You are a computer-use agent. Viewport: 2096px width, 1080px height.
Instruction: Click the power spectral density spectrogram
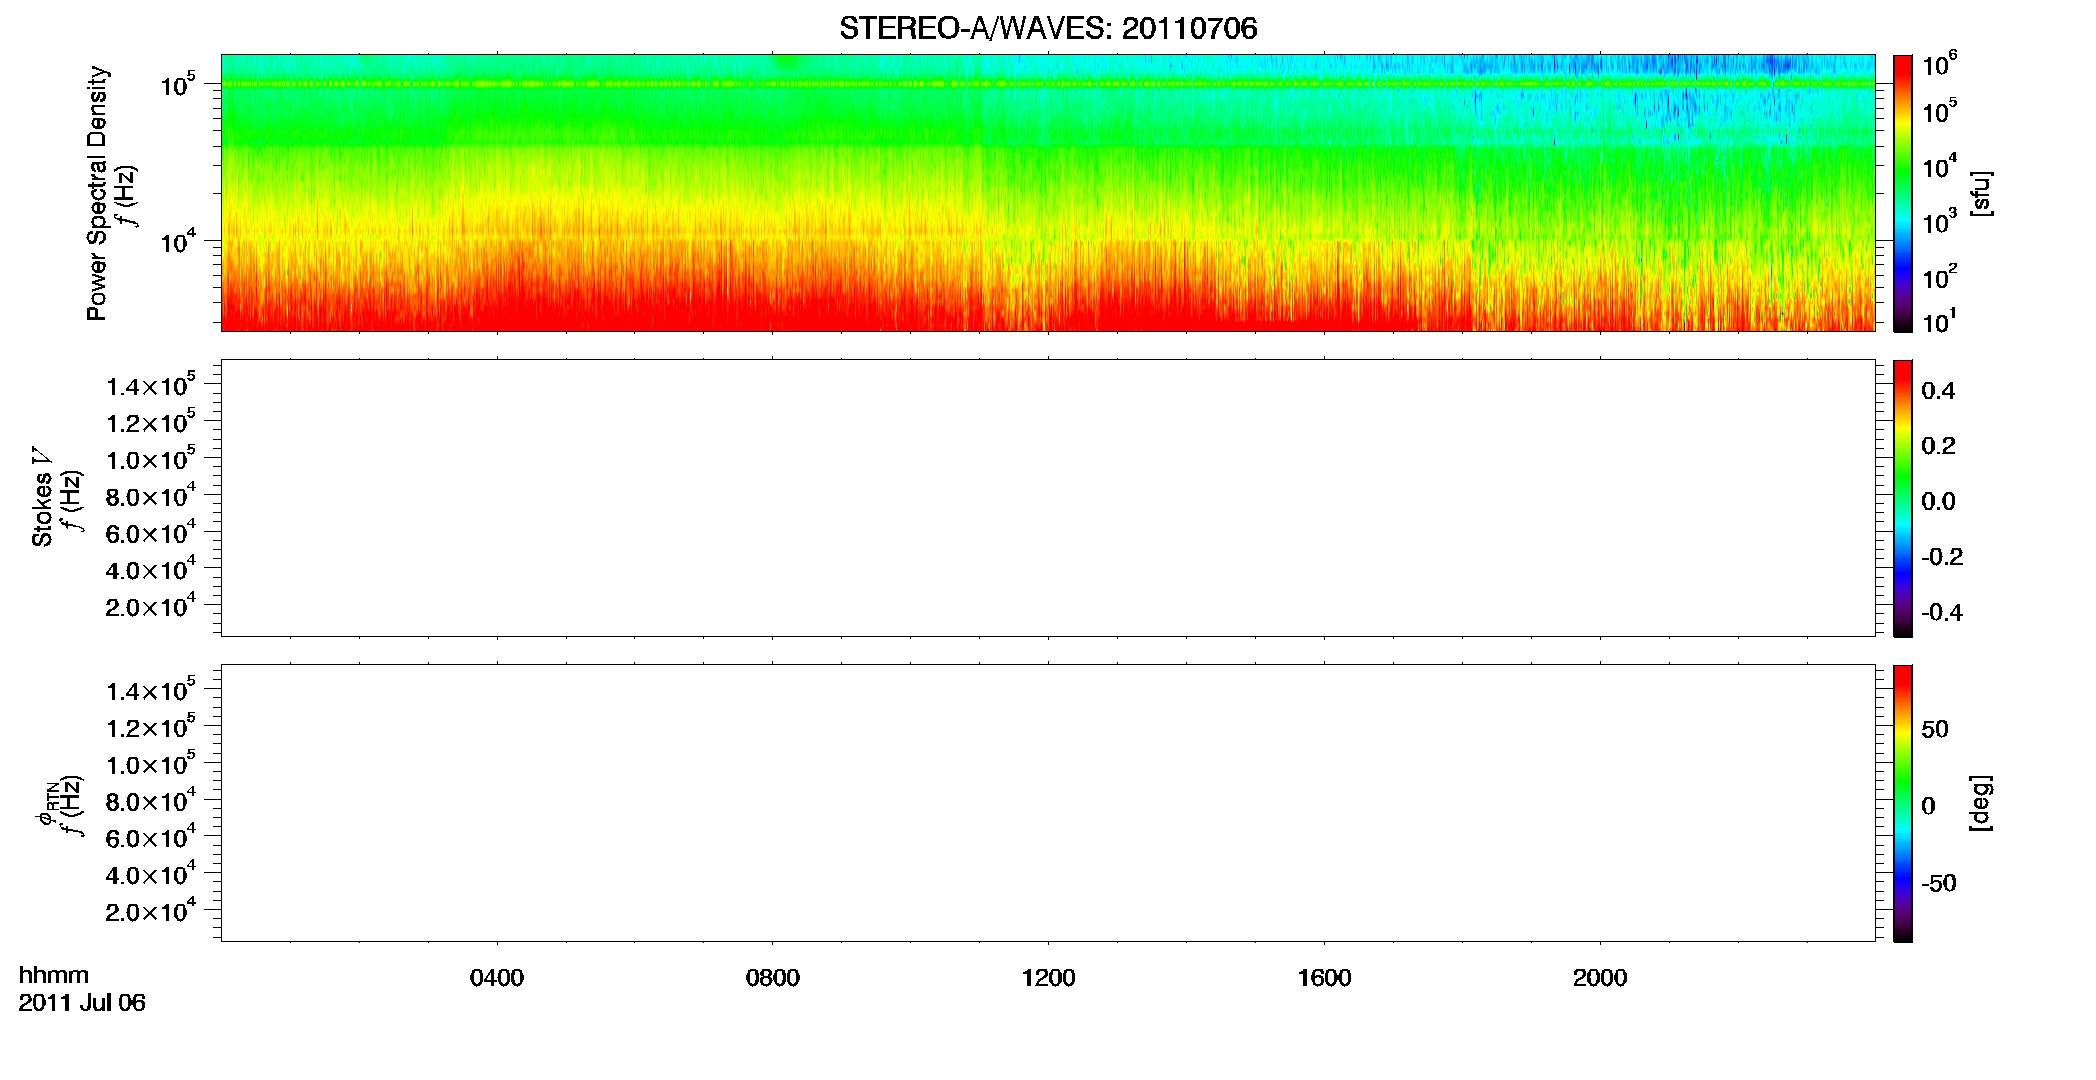coord(1048,193)
